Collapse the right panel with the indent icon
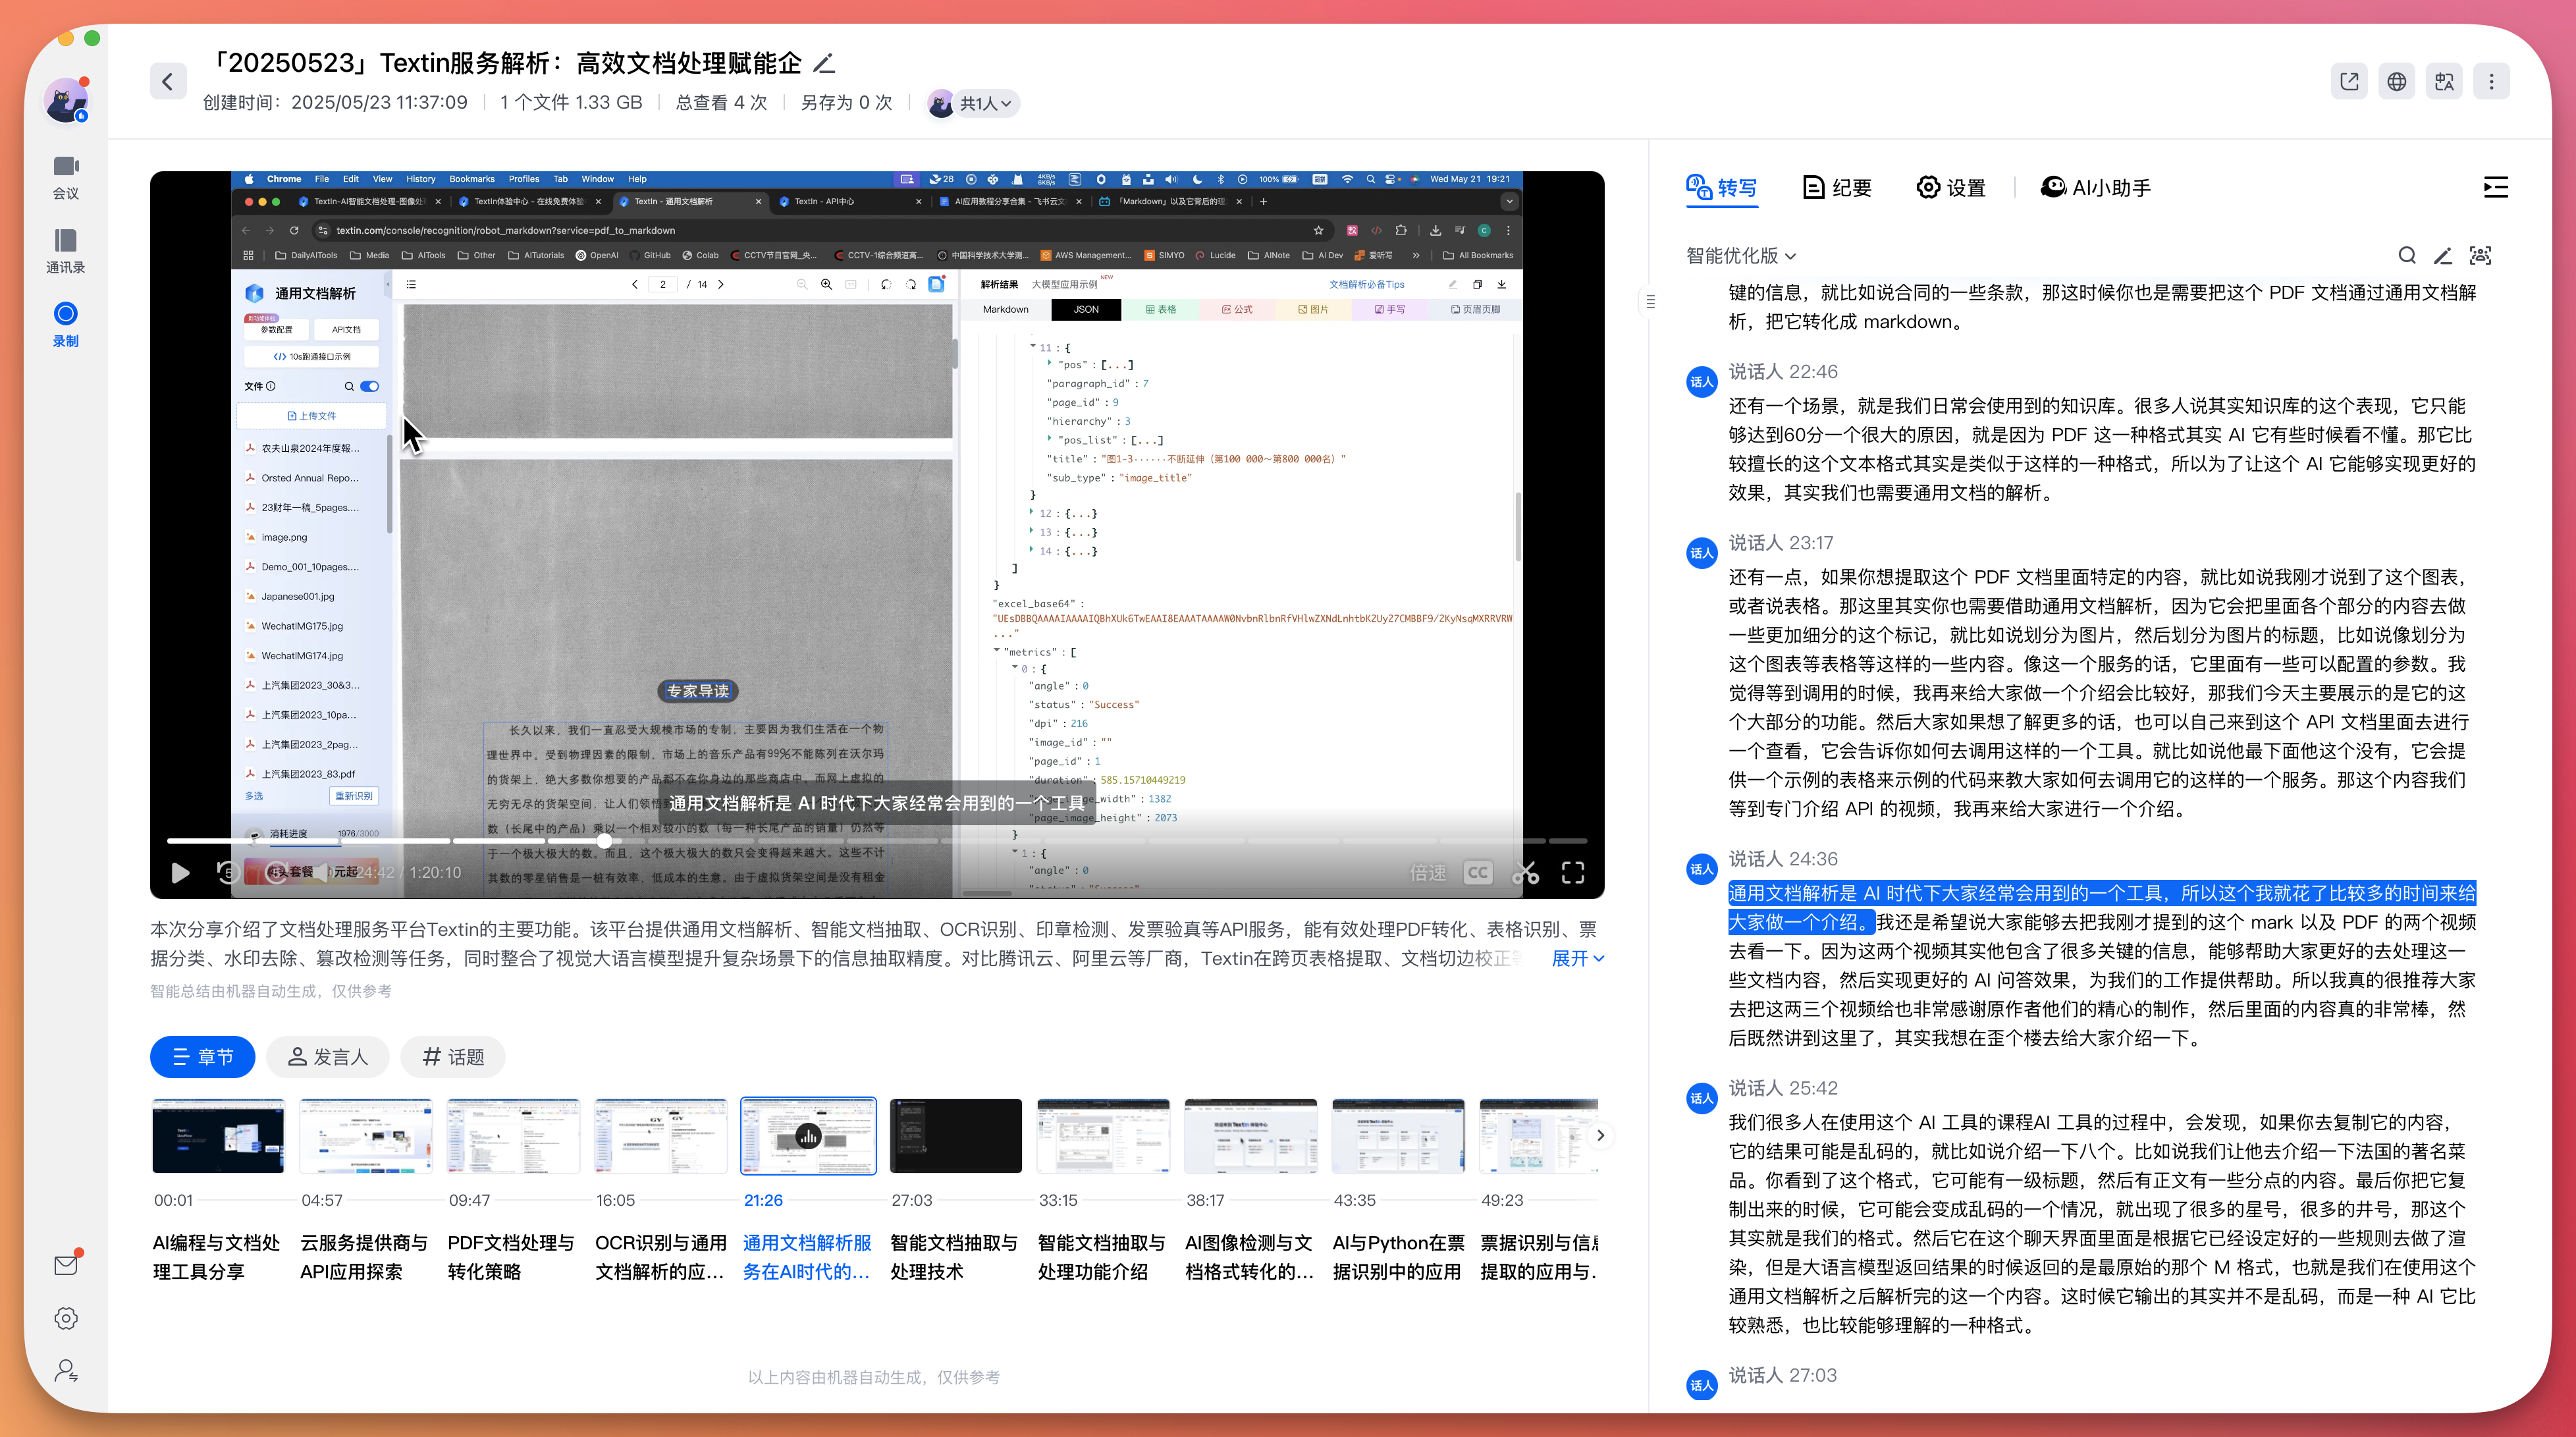Viewport: 2576px width, 1437px height. 2495,187
